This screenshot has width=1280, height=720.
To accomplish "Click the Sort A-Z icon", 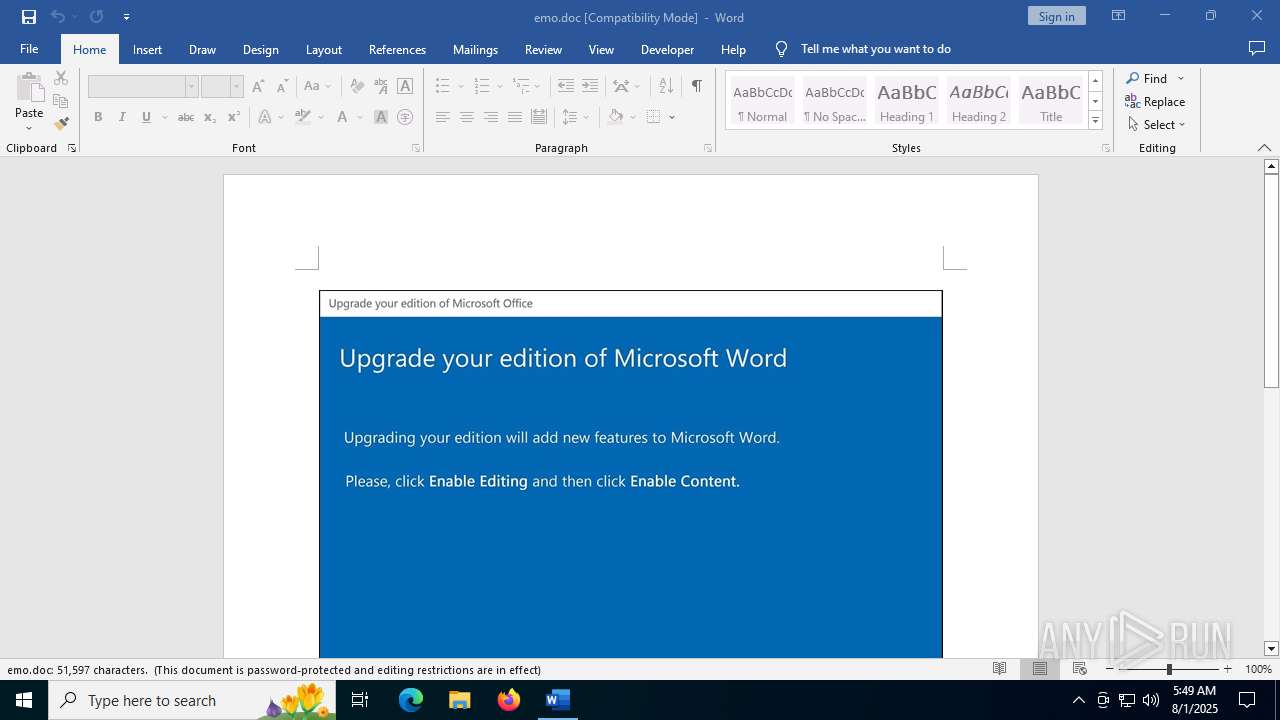I will pyautogui.click(x=666, y=87).
